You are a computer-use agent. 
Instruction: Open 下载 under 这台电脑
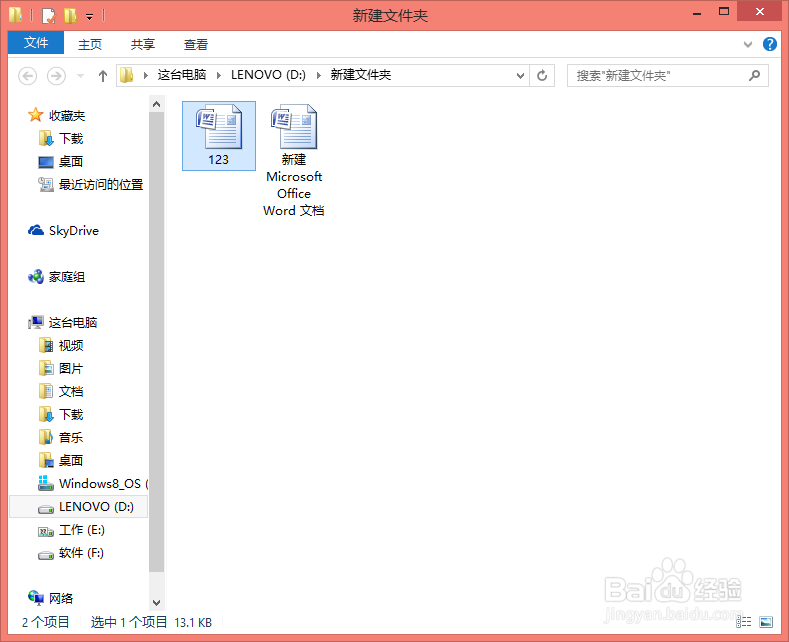[61, 415]
